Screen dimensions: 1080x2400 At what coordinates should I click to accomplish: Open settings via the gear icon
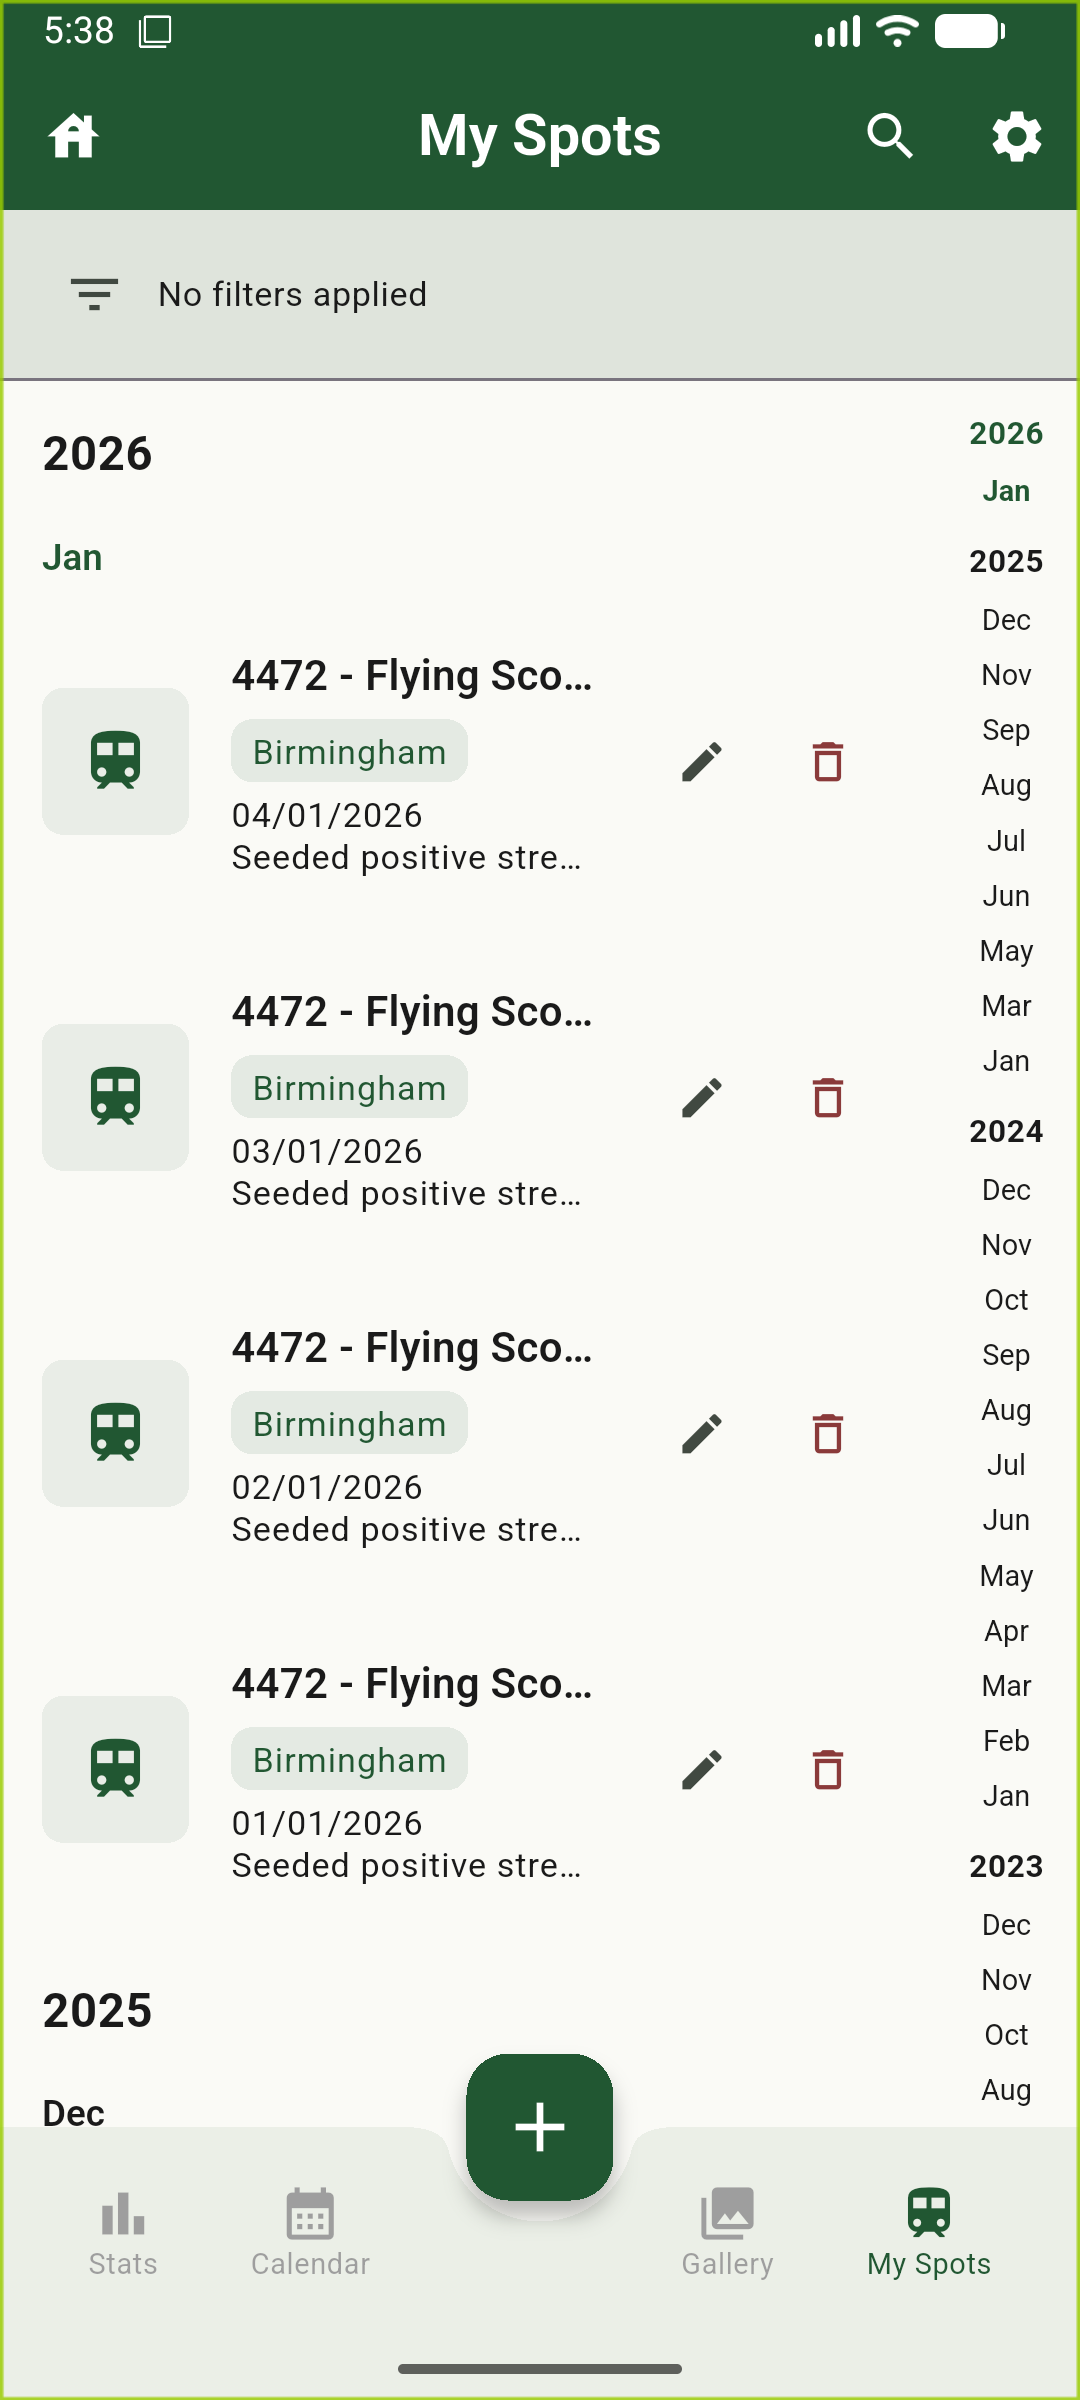tap(1016, 136)
